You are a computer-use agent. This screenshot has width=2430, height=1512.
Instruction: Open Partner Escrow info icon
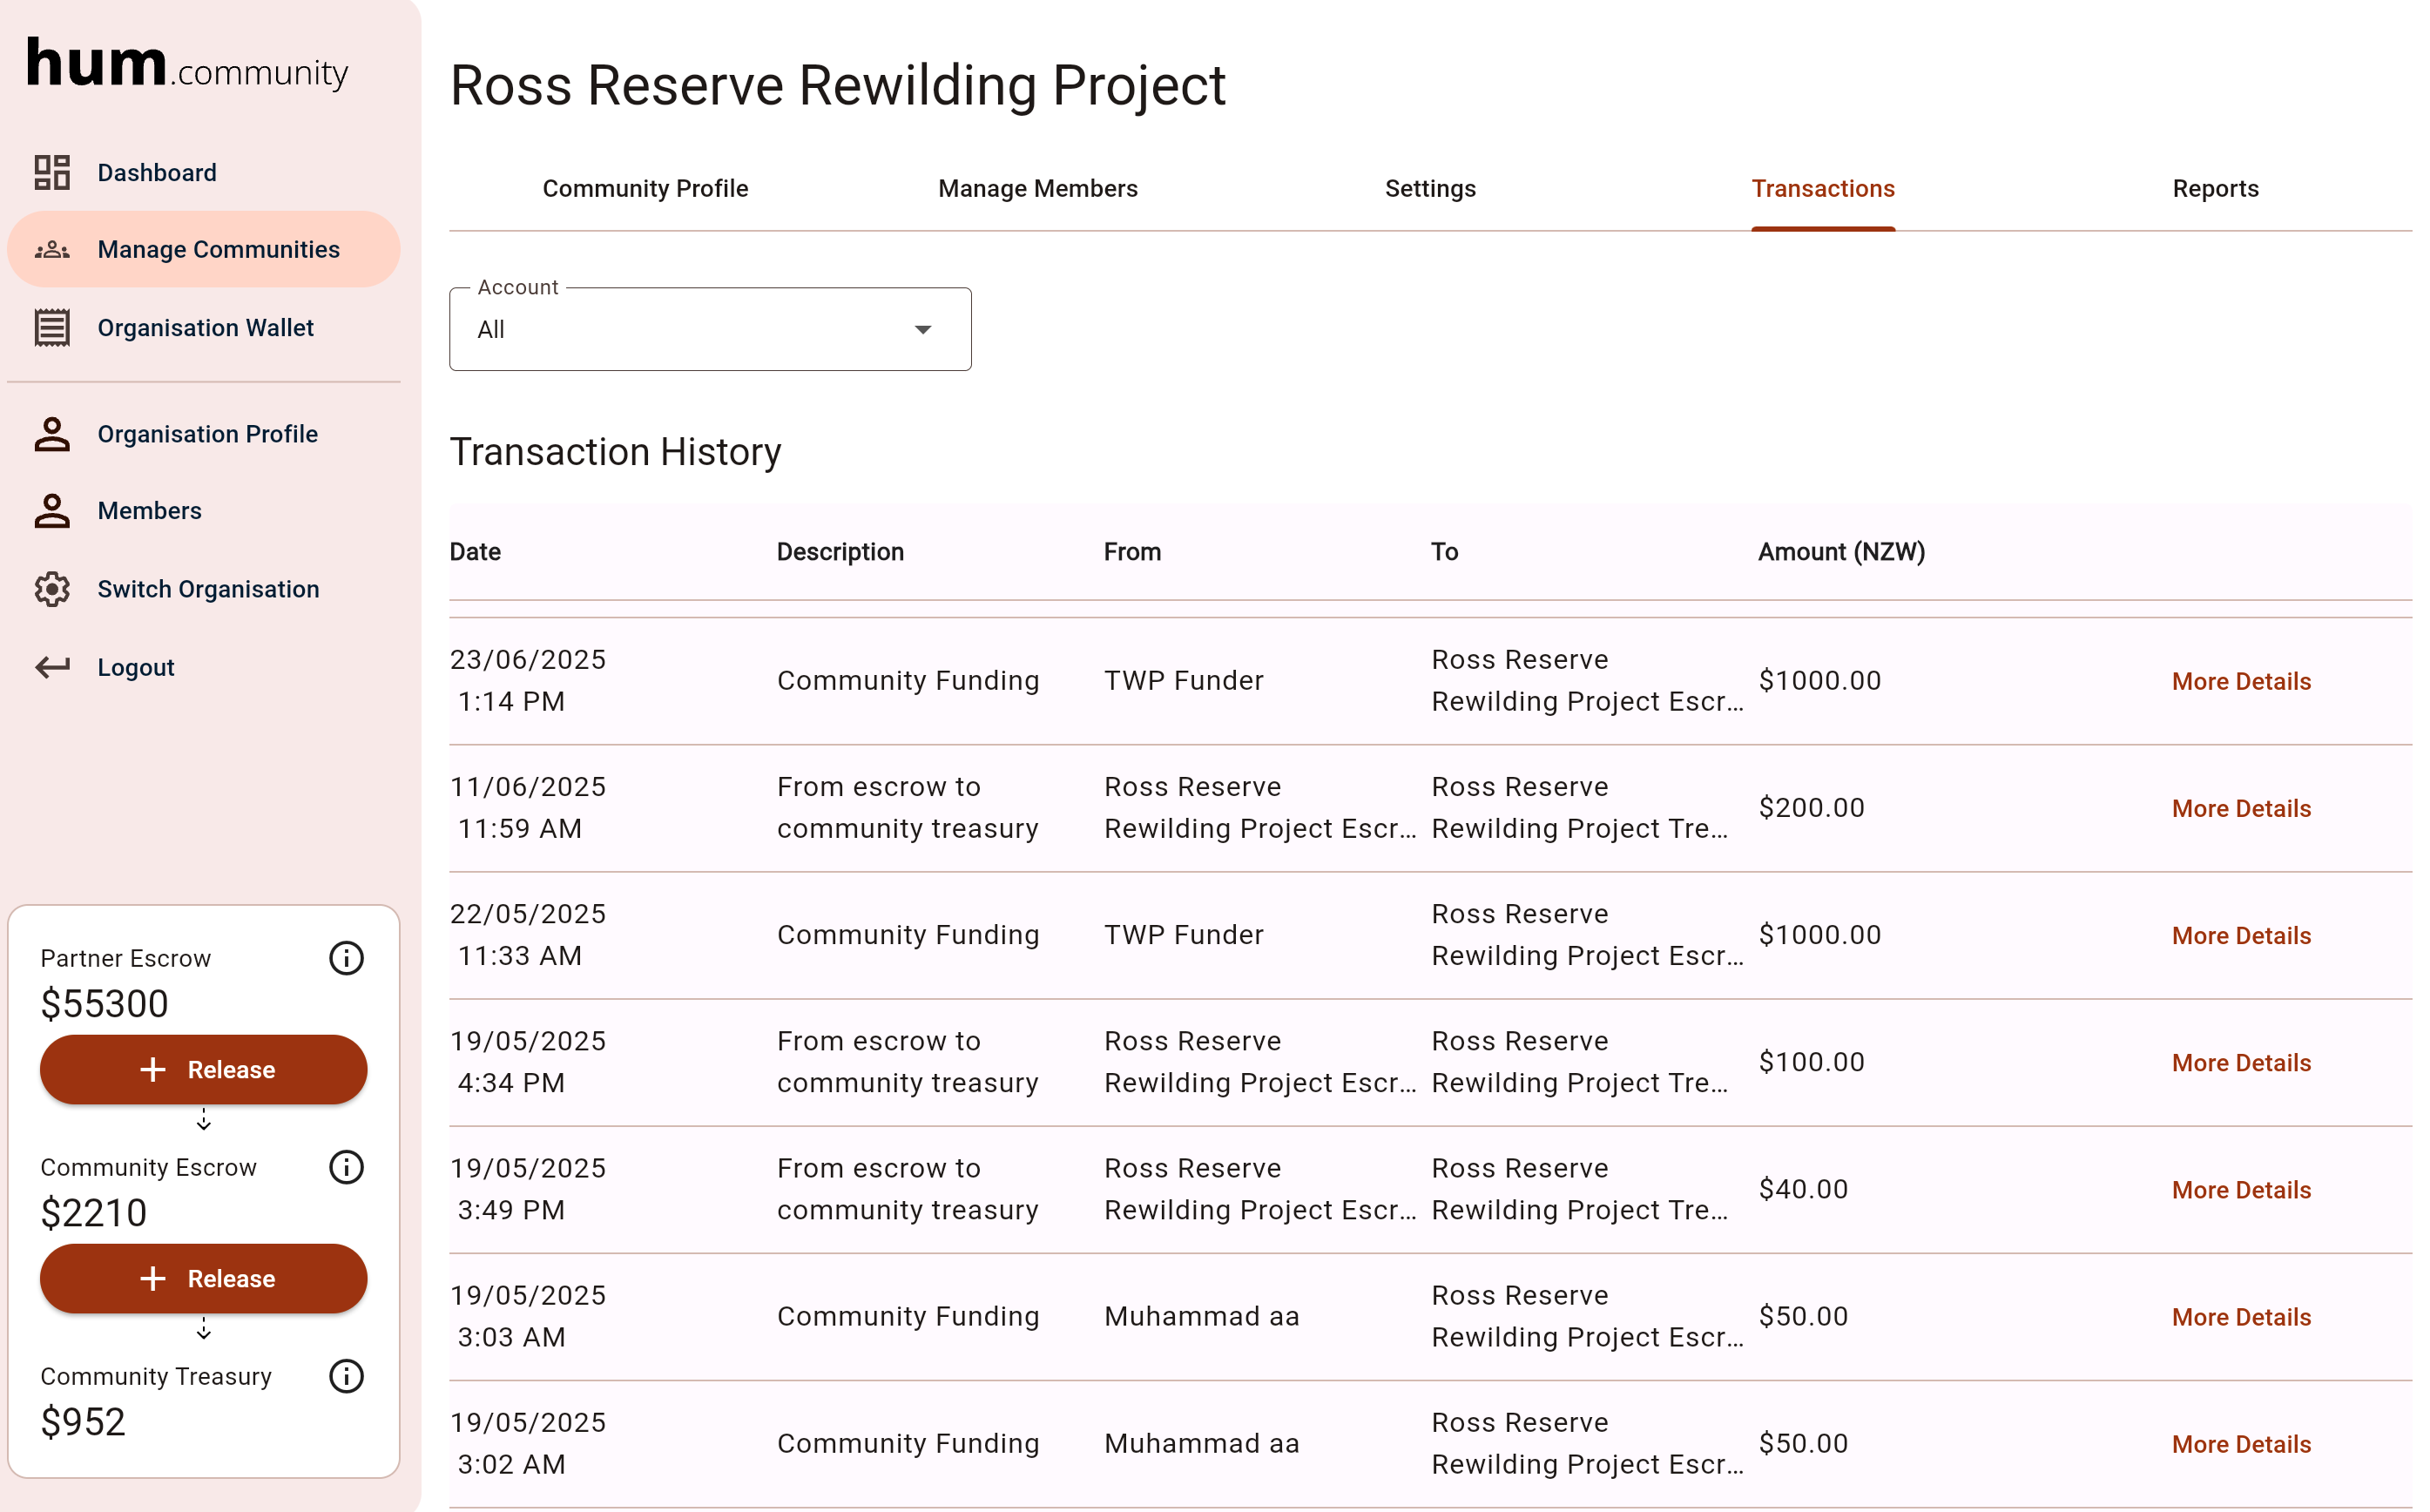346,958
